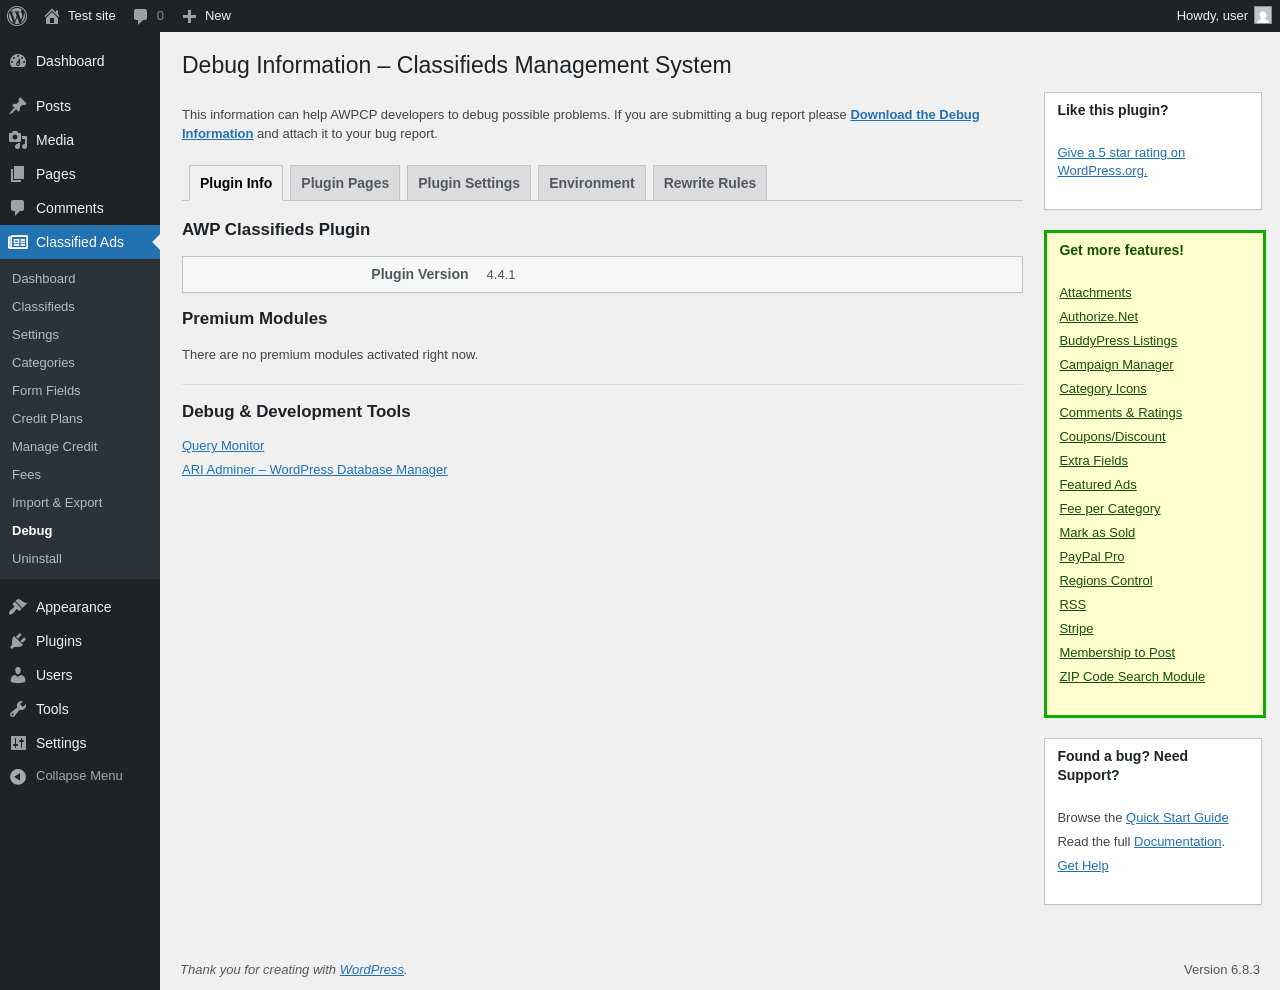Click the Plugins plug icon
This screenshot has width=1280, height=990.
(x=18, y=641)
